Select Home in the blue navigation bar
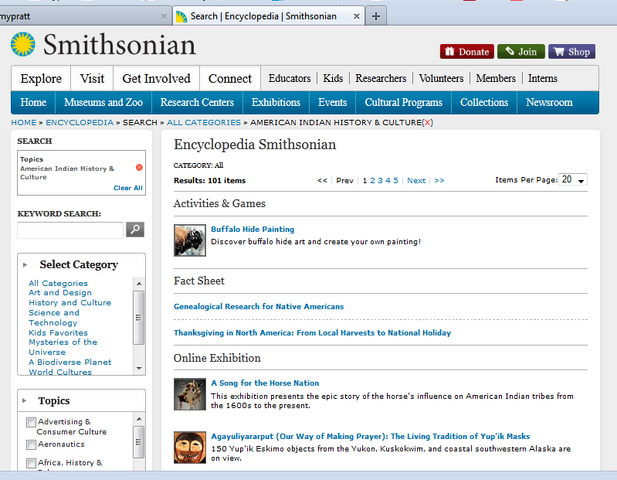The height and width of the screenshot is (480, 617). click(33, 102)
